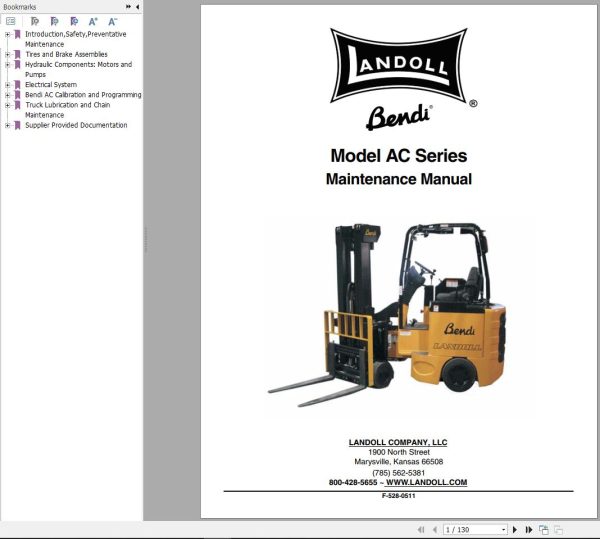Increase bookmark text size with A+ icon

93,21
